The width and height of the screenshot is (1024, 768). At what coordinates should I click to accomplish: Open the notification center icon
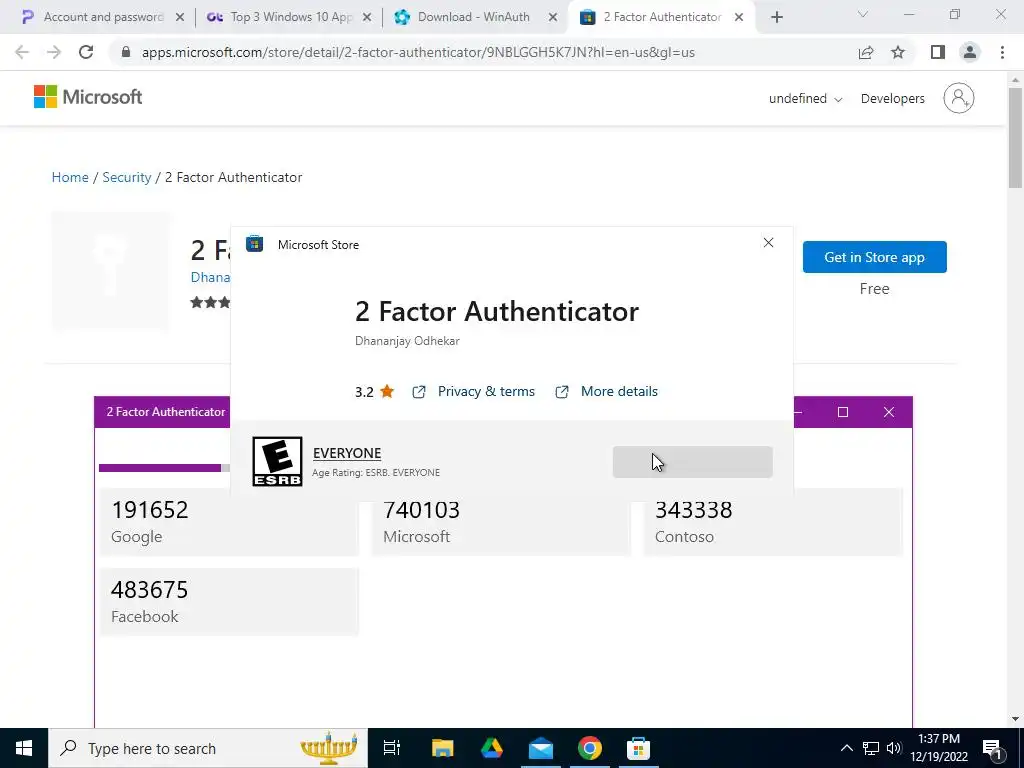(x=993, y=748)
